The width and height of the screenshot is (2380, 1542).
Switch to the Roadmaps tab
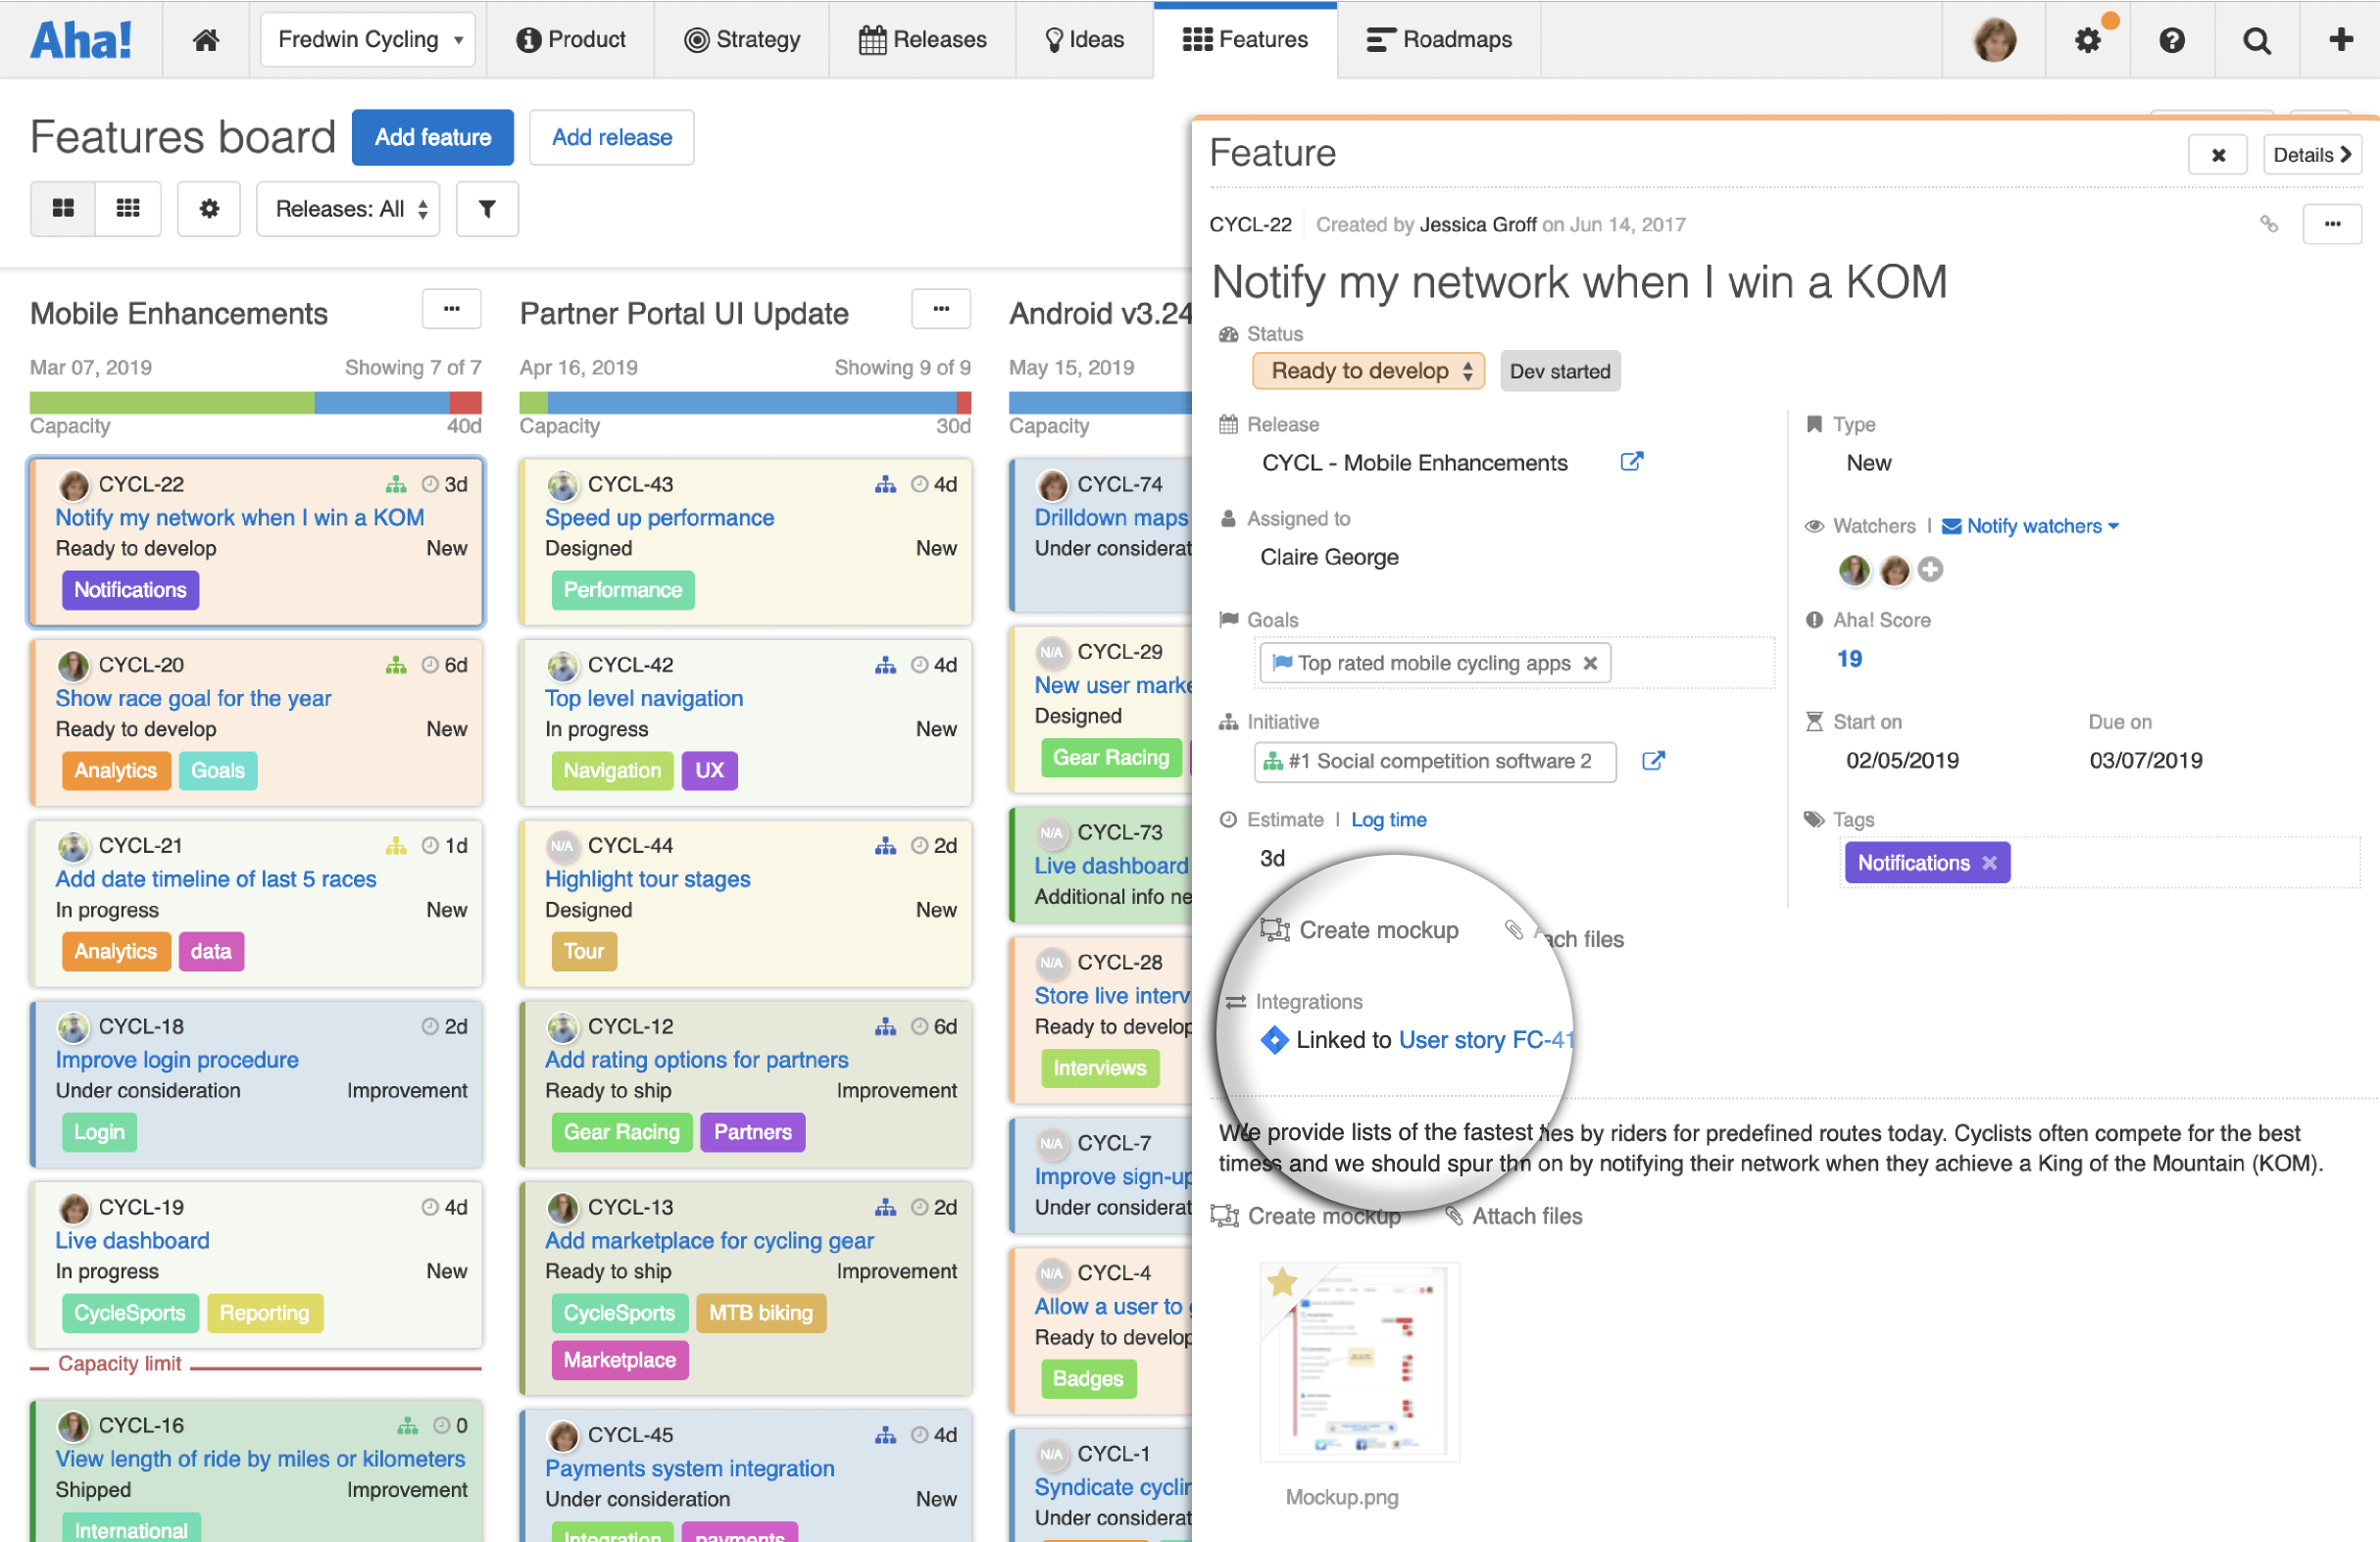1439,40
